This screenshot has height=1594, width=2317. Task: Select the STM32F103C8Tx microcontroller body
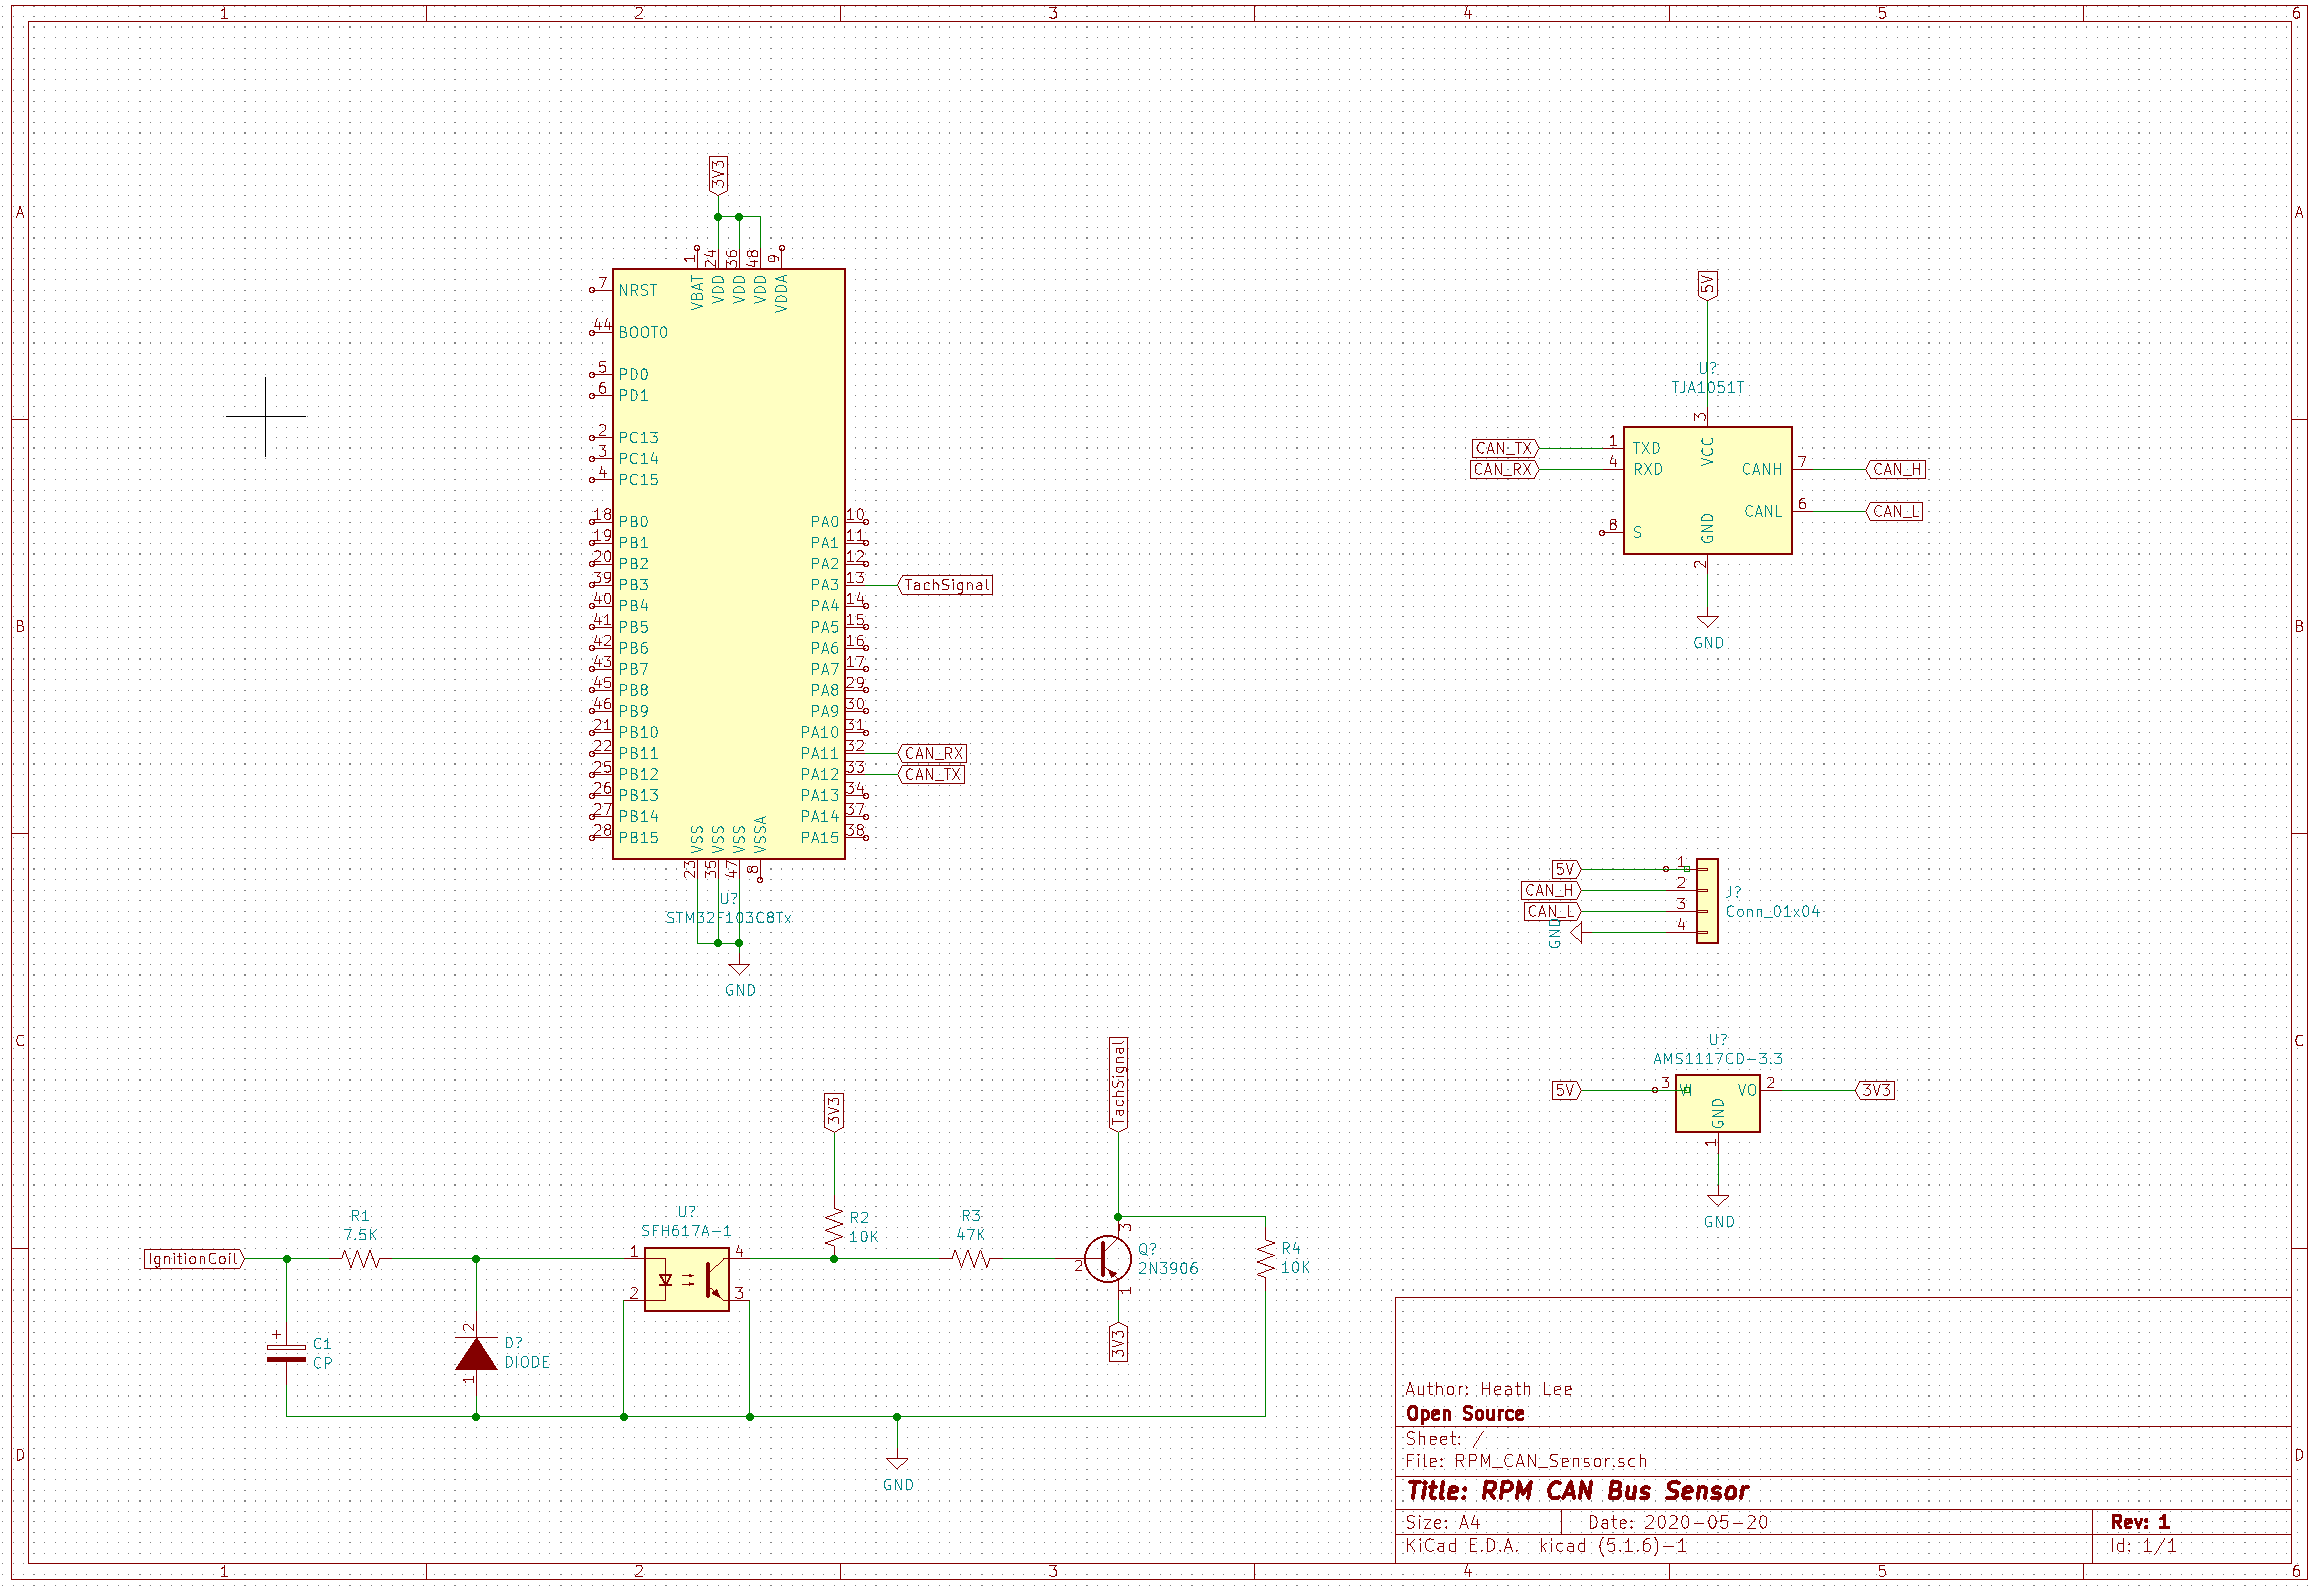pyautogui.click(x=728, y=563)
